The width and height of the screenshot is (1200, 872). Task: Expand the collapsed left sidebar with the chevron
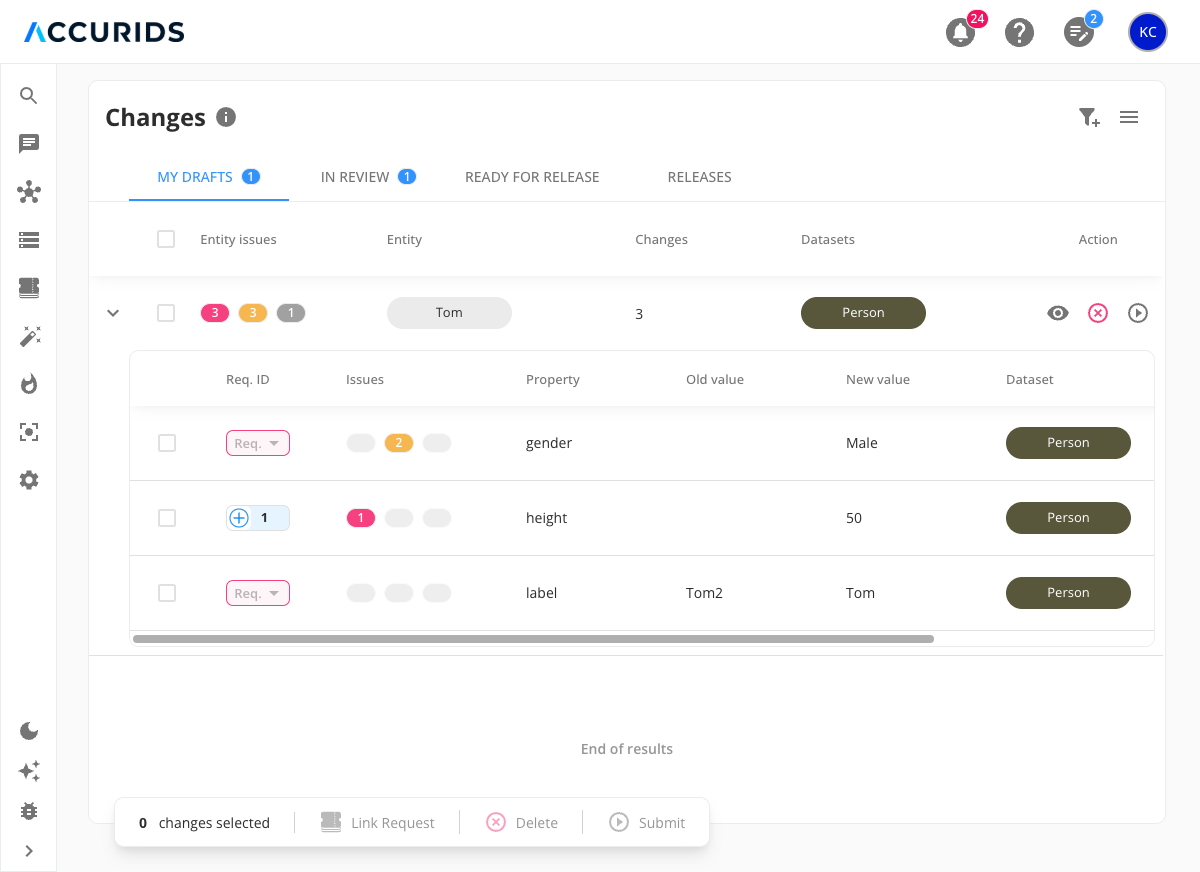pos(29,851)
